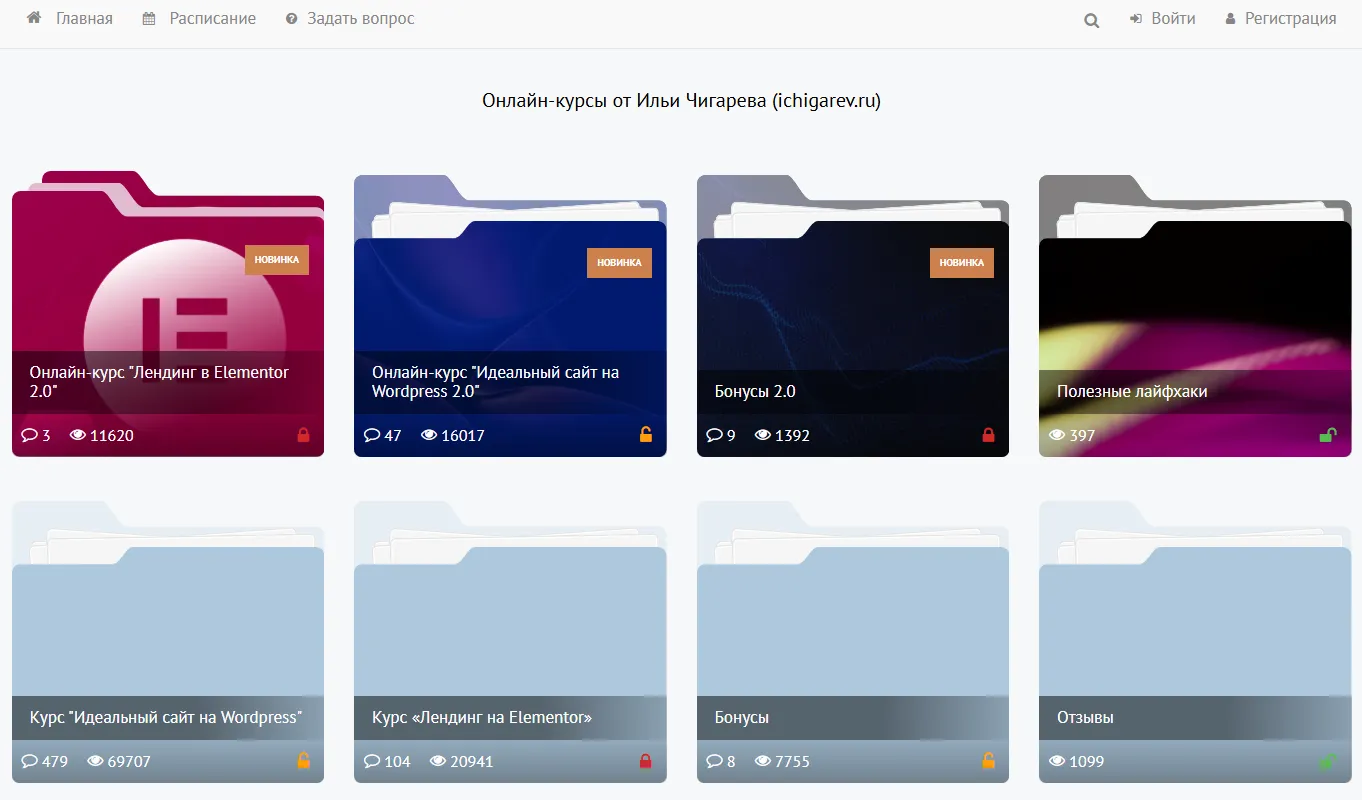Click the Войти login link
This screenshot has width=1362, height=800.
[1163, 18]
